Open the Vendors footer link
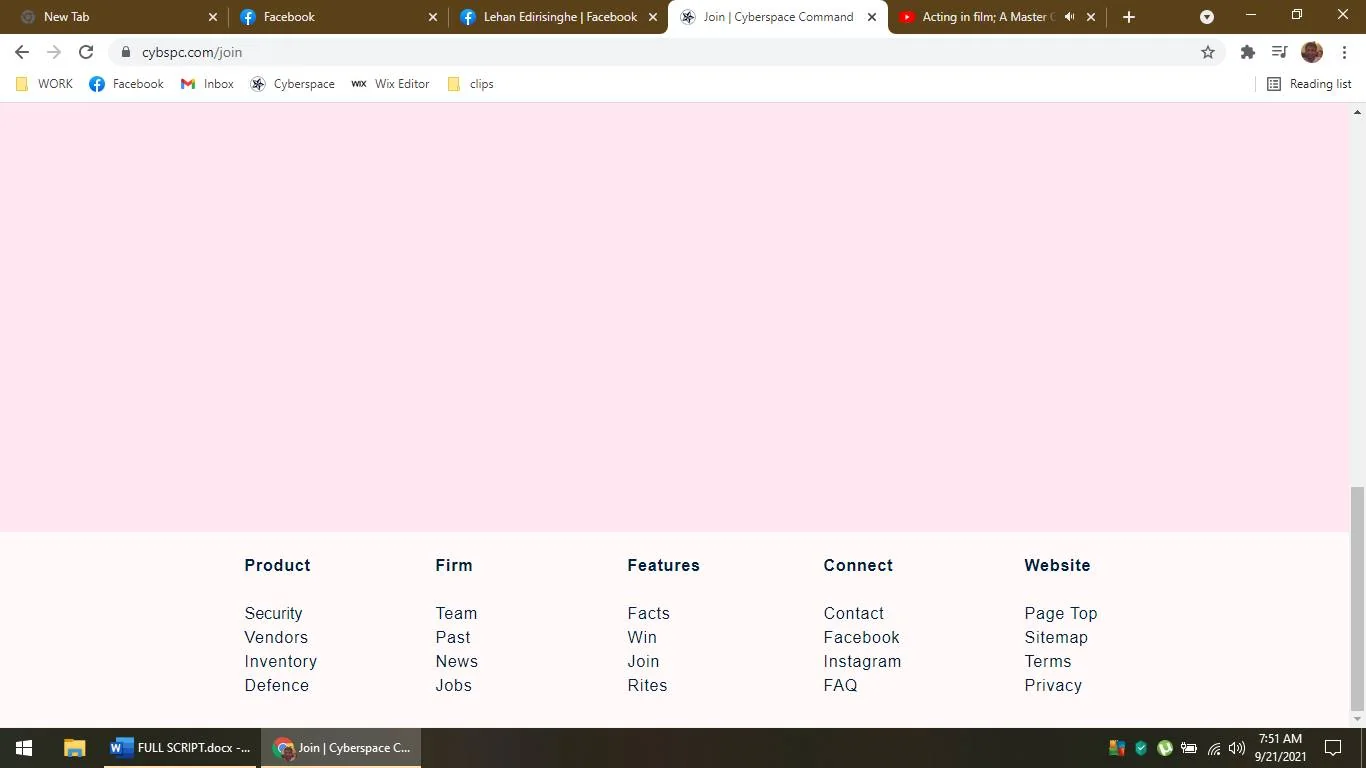This screenshot has width=1366, height=768. 276,637
